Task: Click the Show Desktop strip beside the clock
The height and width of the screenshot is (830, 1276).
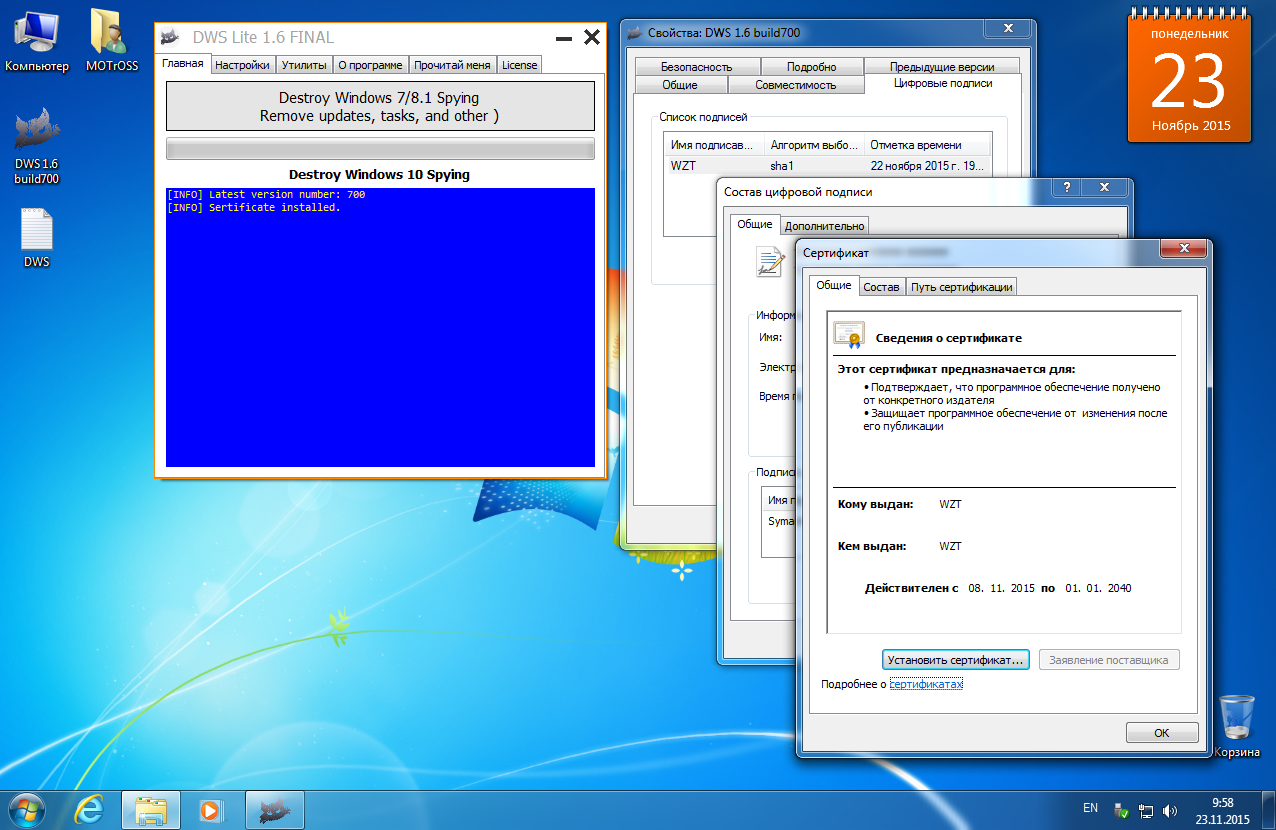Action: (x=1268, y=809)
